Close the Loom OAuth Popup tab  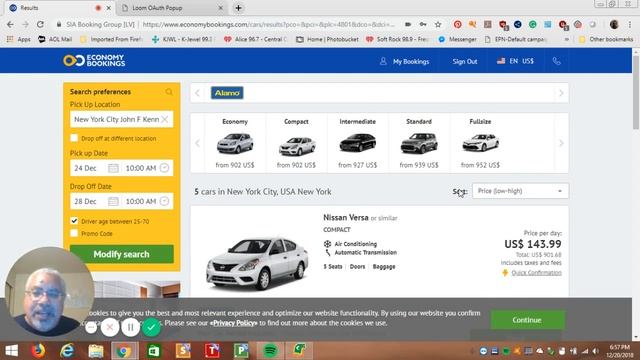tap(220, 8)
